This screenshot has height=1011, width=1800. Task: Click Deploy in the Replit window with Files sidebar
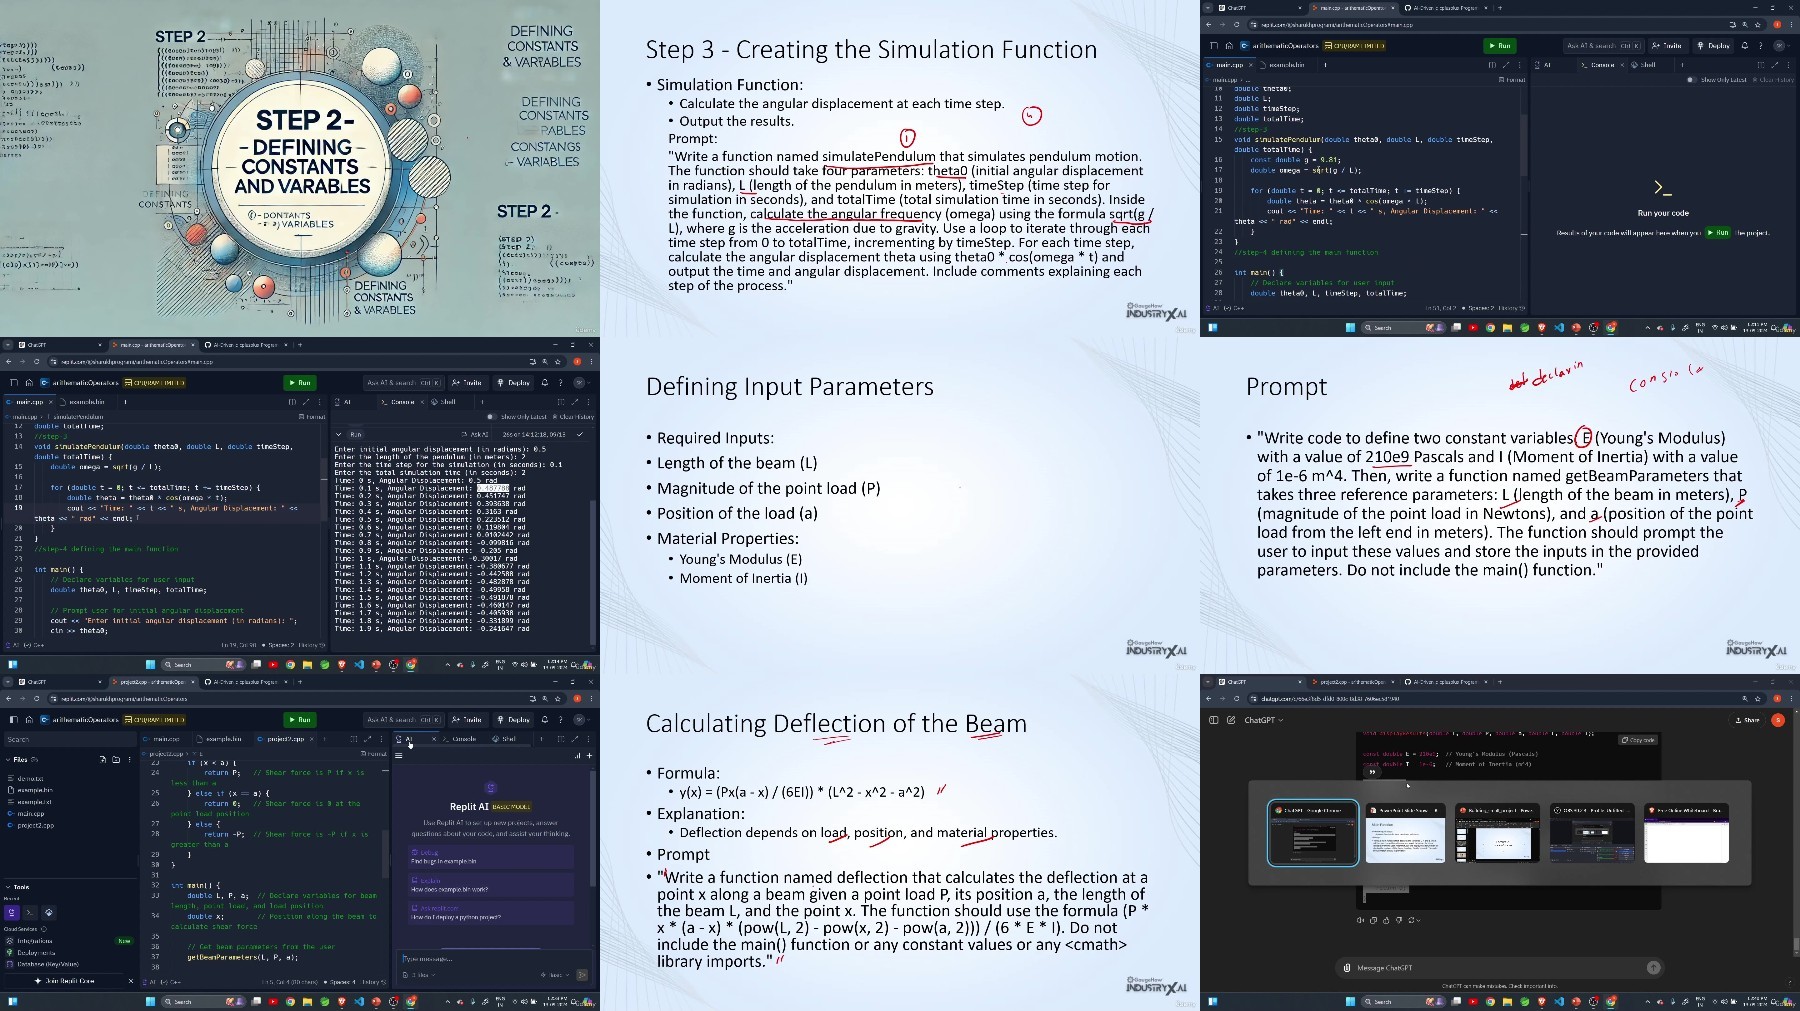pos(516,719)
